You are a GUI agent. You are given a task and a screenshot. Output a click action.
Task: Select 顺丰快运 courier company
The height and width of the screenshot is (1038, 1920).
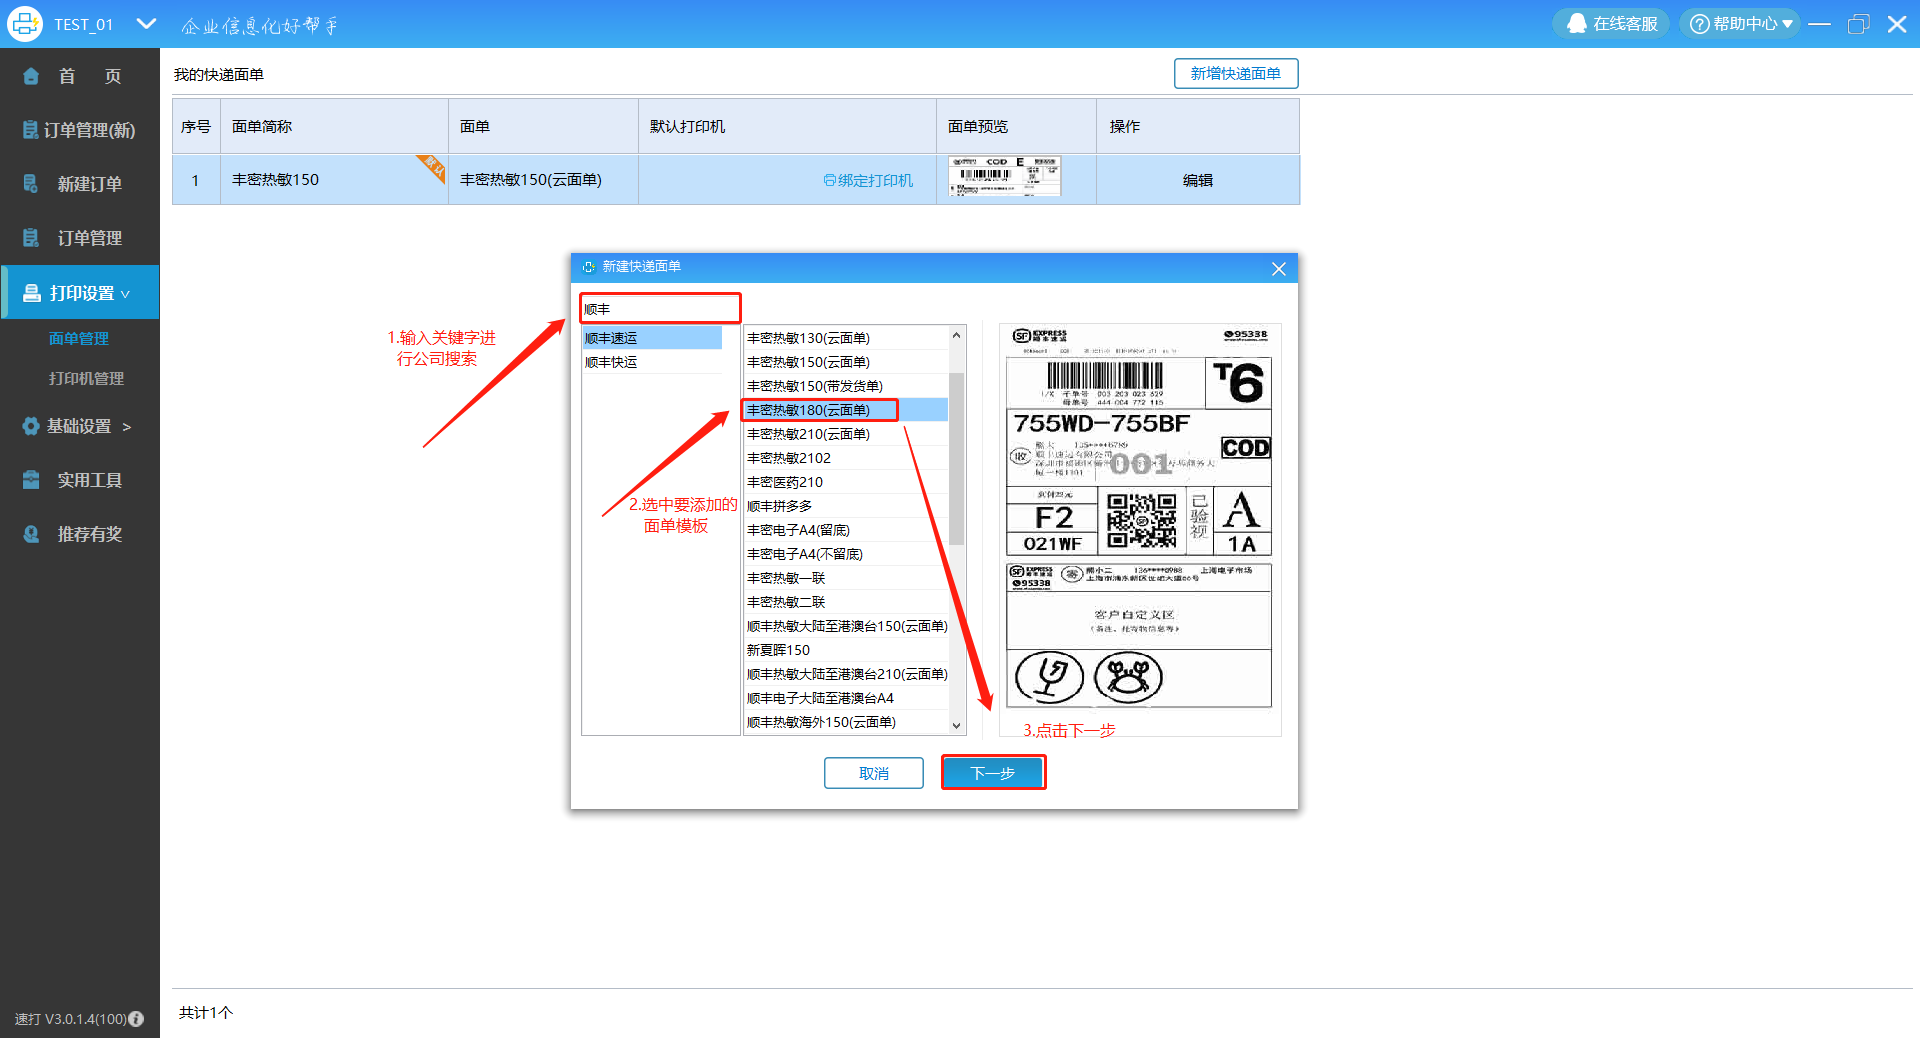(x=652, y=362)
